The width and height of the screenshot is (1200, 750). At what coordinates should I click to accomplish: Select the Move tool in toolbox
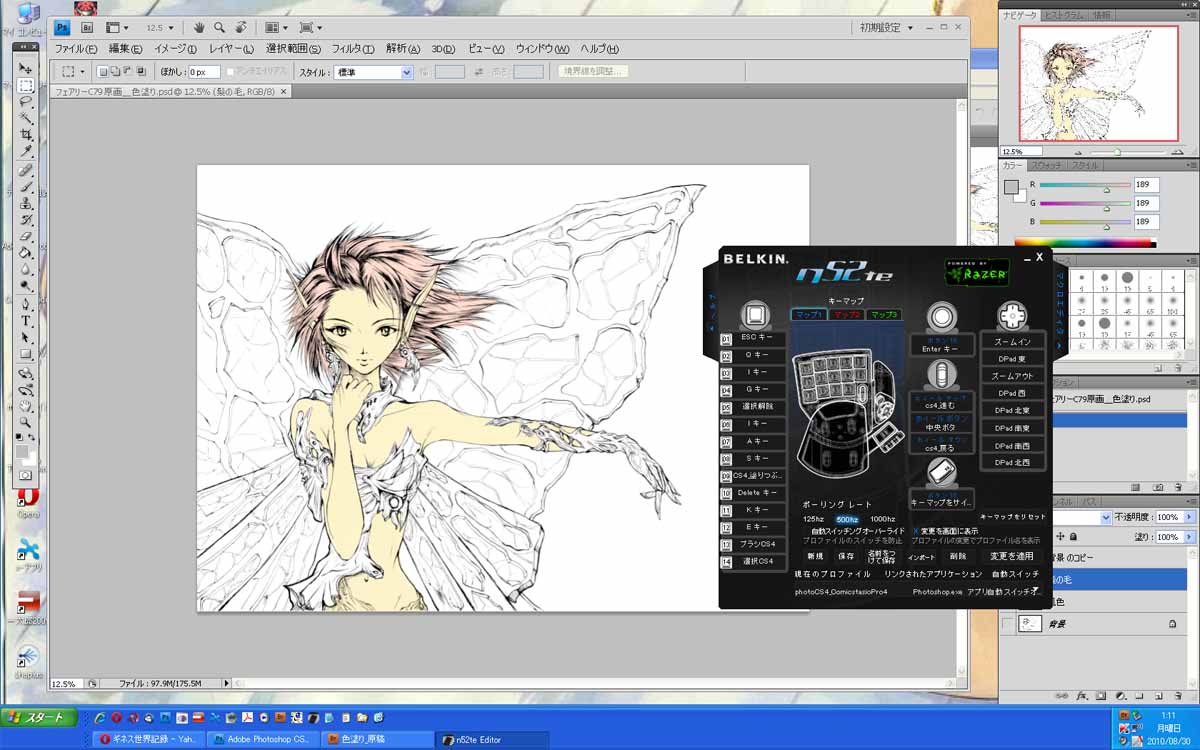point(26,68)
